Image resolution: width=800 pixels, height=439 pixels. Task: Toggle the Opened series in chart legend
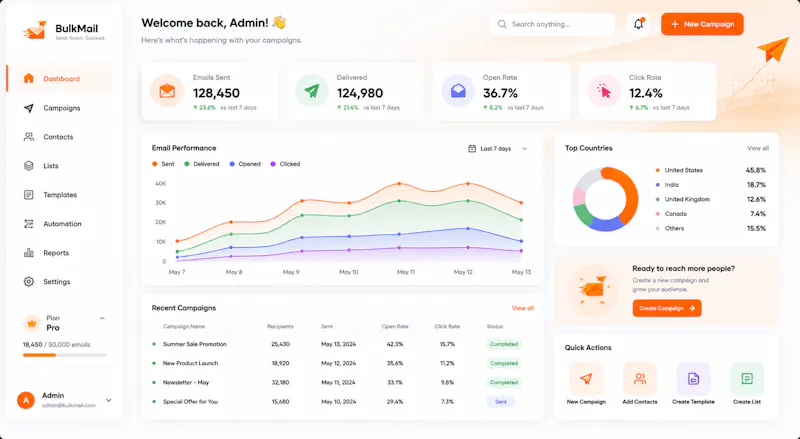point(245,164)
